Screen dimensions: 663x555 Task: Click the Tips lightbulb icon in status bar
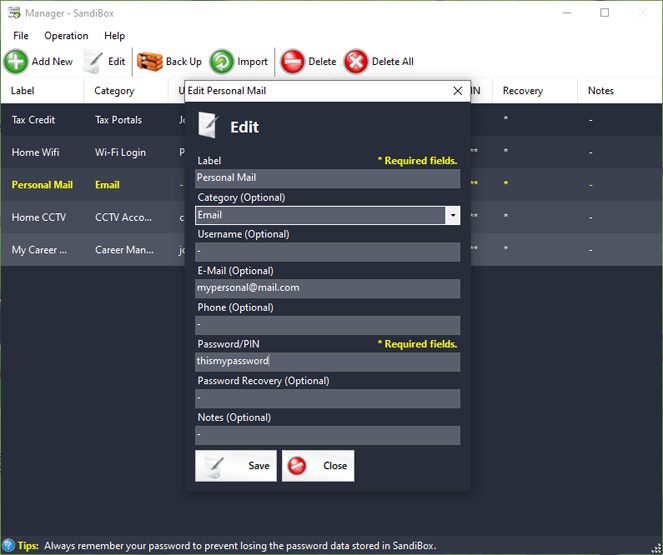(x=8, y=546)
